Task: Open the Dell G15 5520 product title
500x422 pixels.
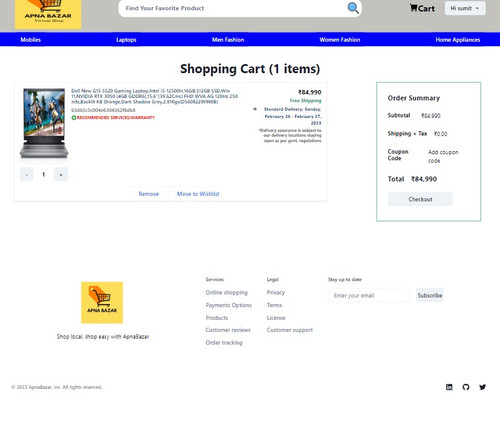Action: point(154,96)
